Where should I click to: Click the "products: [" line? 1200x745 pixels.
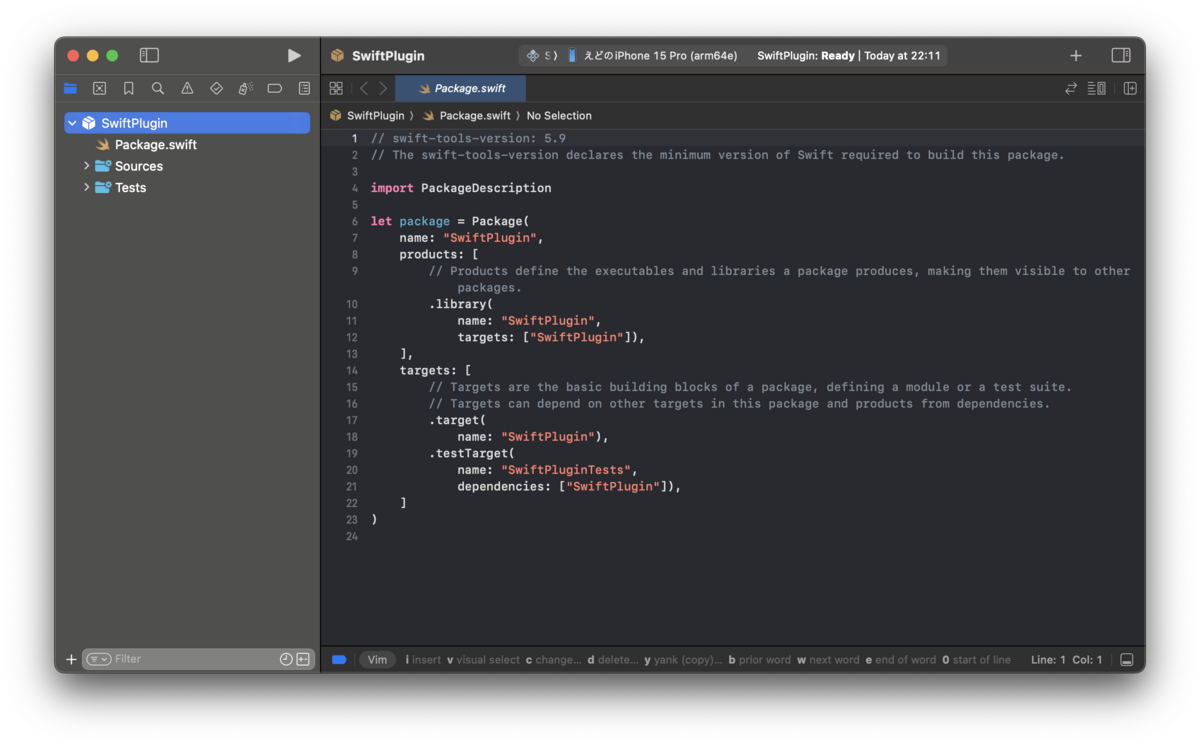click(x=439, y=254)
